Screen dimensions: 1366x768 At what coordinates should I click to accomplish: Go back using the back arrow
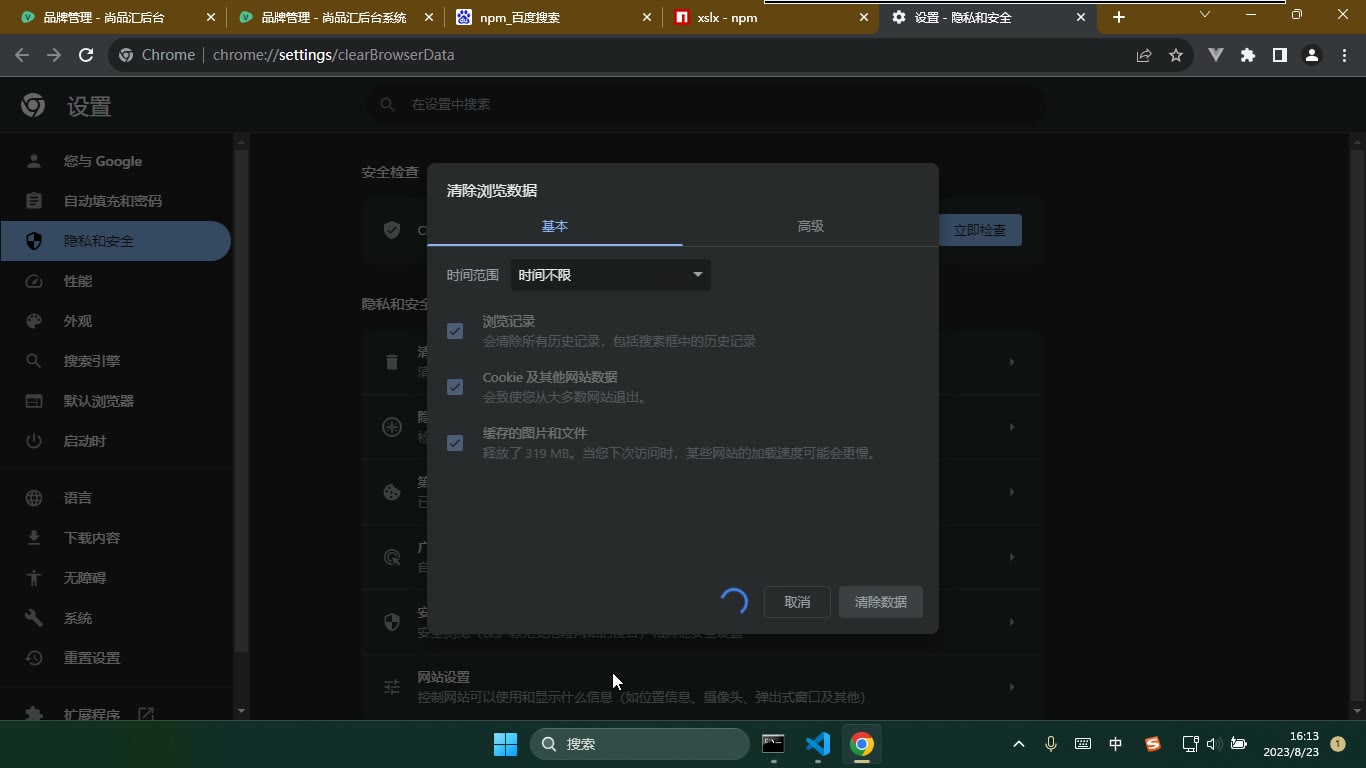(22, 55)
